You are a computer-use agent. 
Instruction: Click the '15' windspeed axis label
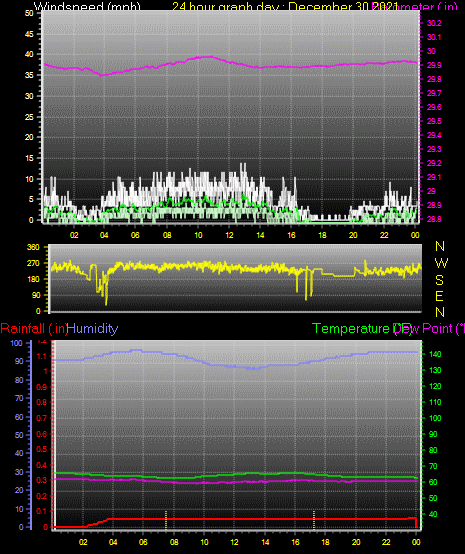[x=29, y=158]
